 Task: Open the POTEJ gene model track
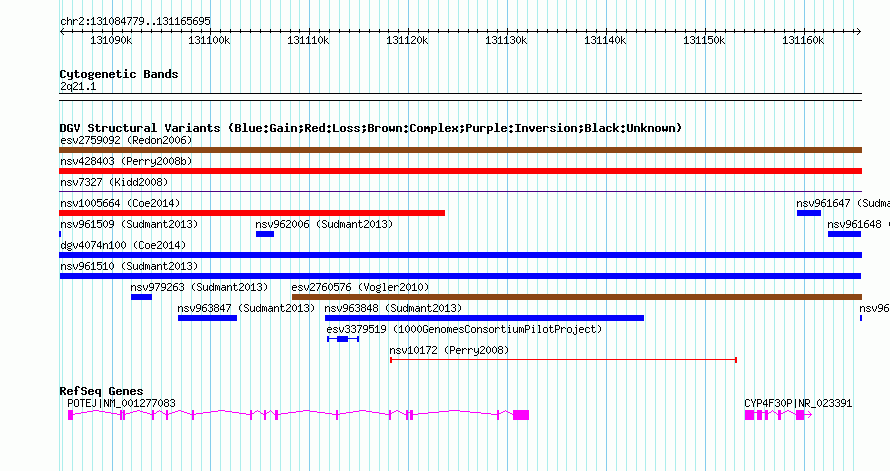[x=298, y=415]
